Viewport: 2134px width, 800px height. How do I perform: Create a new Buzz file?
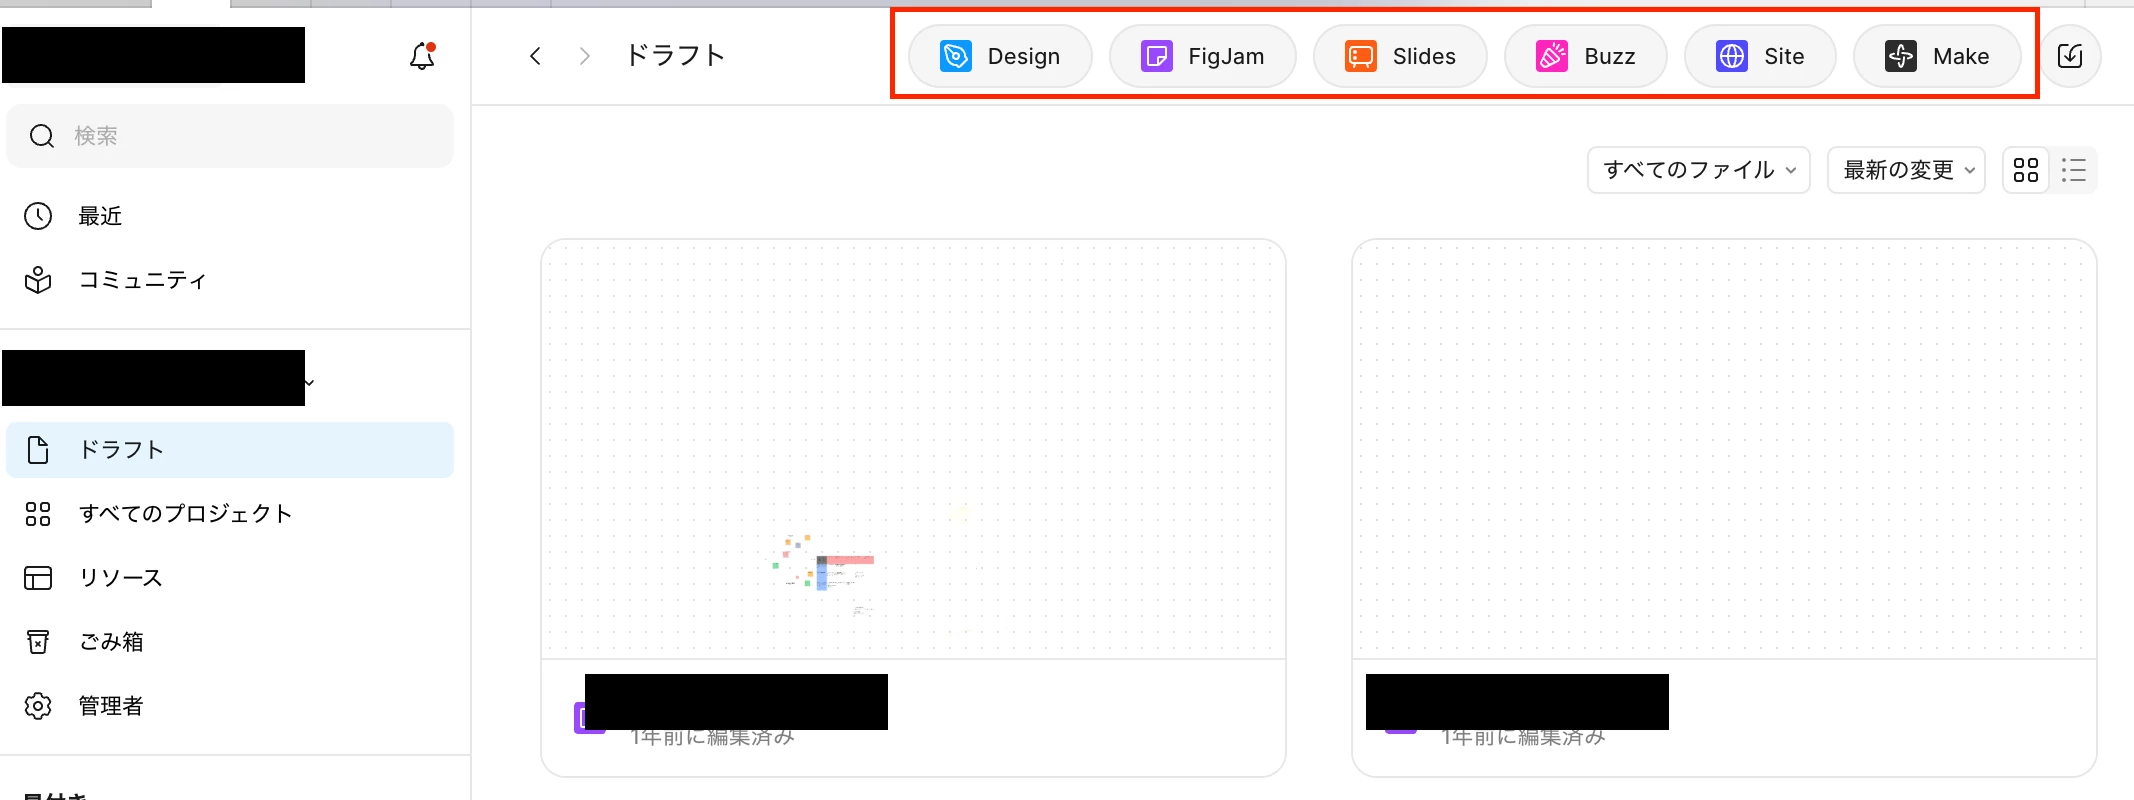click(1586, 56)
